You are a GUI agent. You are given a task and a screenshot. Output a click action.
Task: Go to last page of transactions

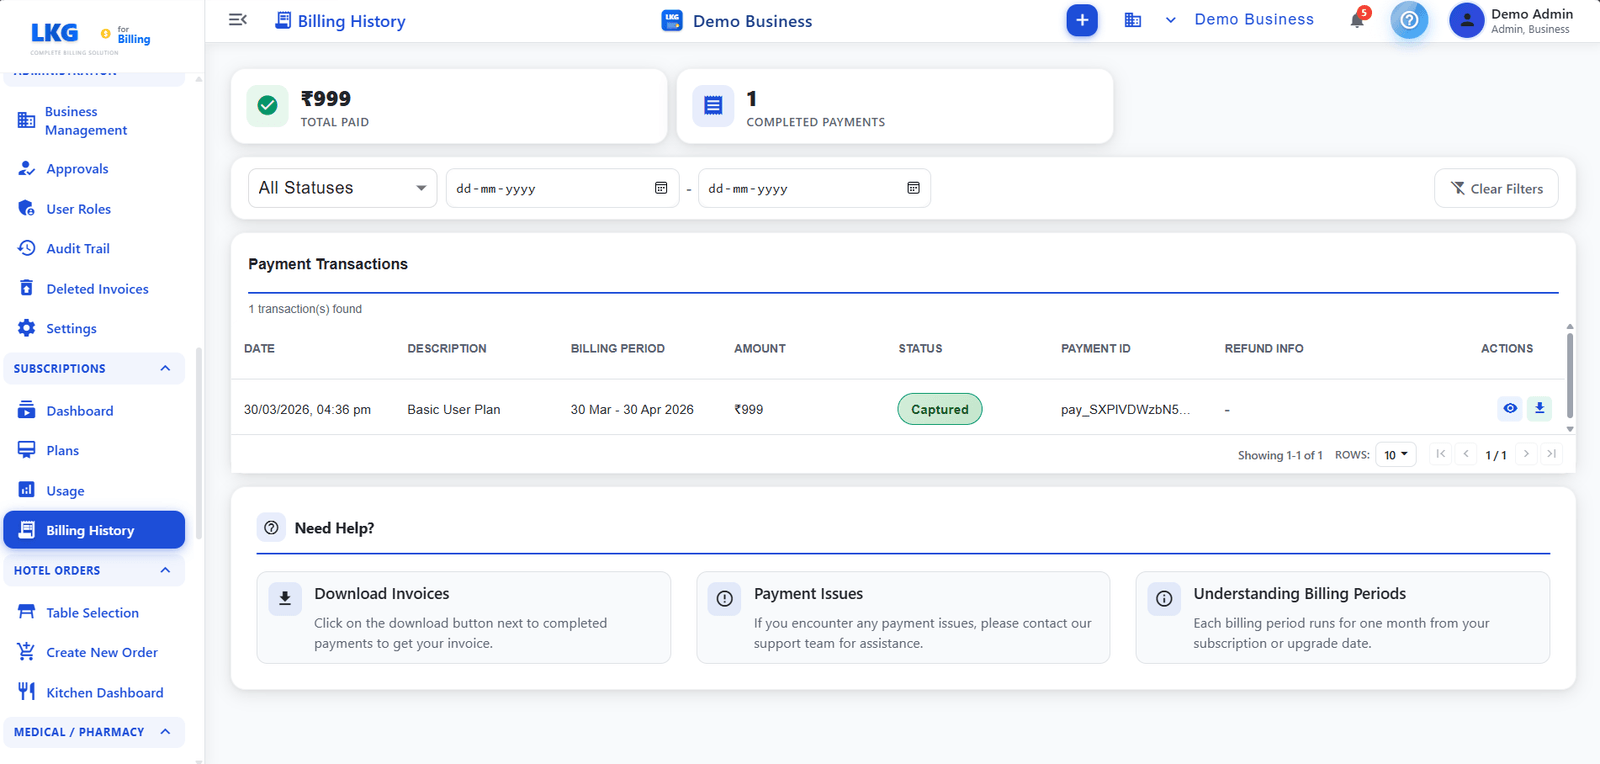1551,454
